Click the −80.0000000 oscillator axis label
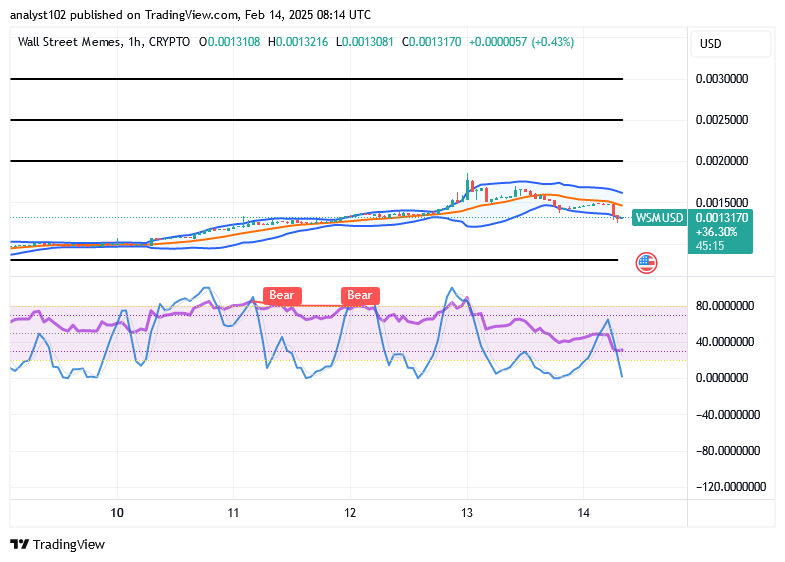Screen dimensions: 785x562 [x=728, y=451]
